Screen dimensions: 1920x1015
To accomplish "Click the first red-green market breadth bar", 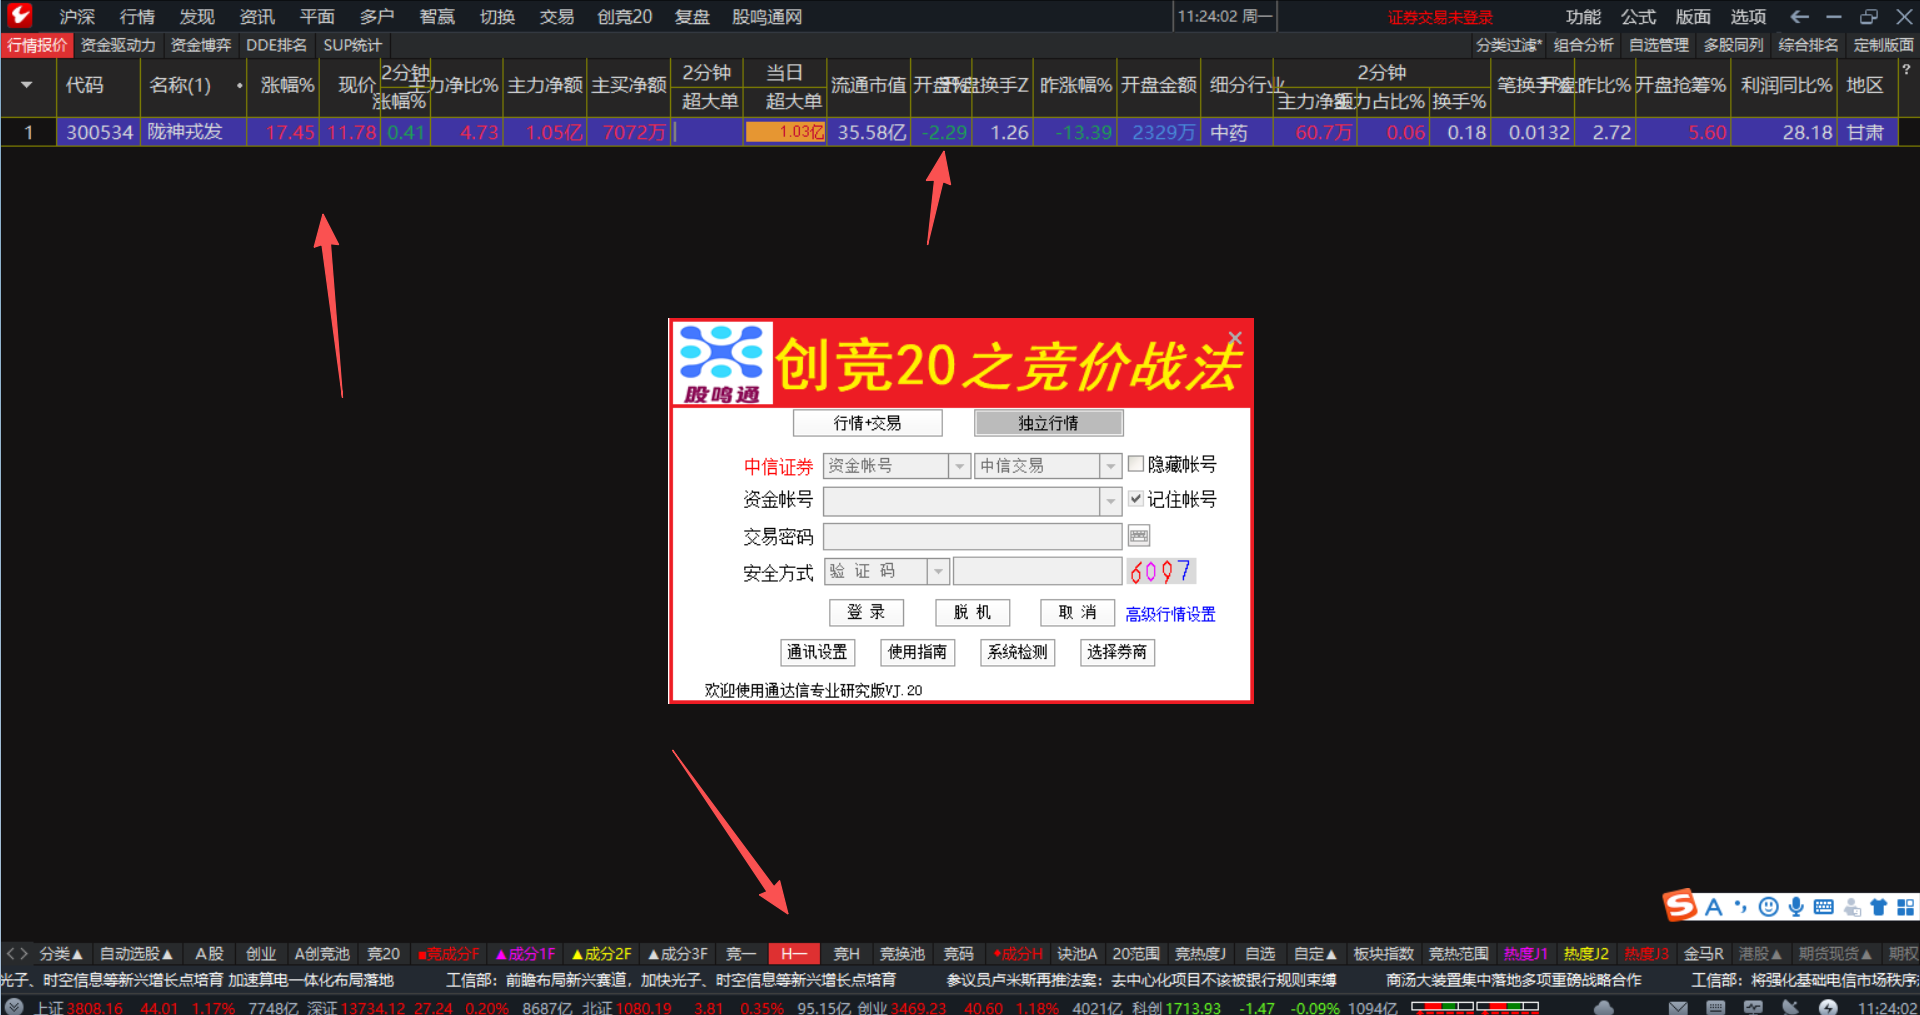I will click(1442, 1006).
